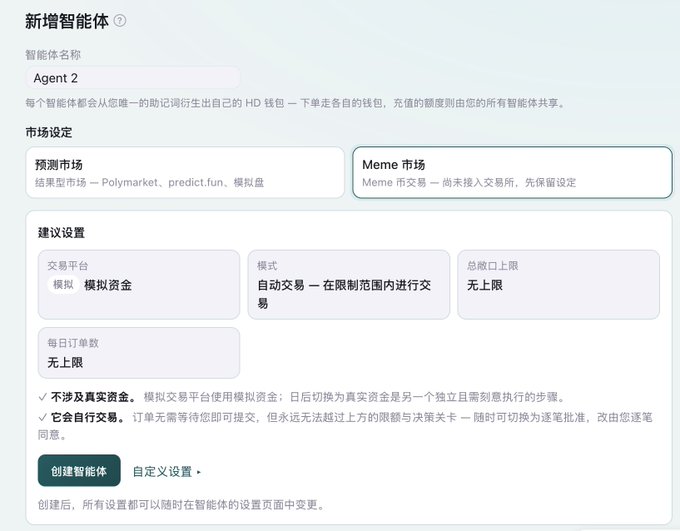Click the checkmark before 它会自行交易

42,417
